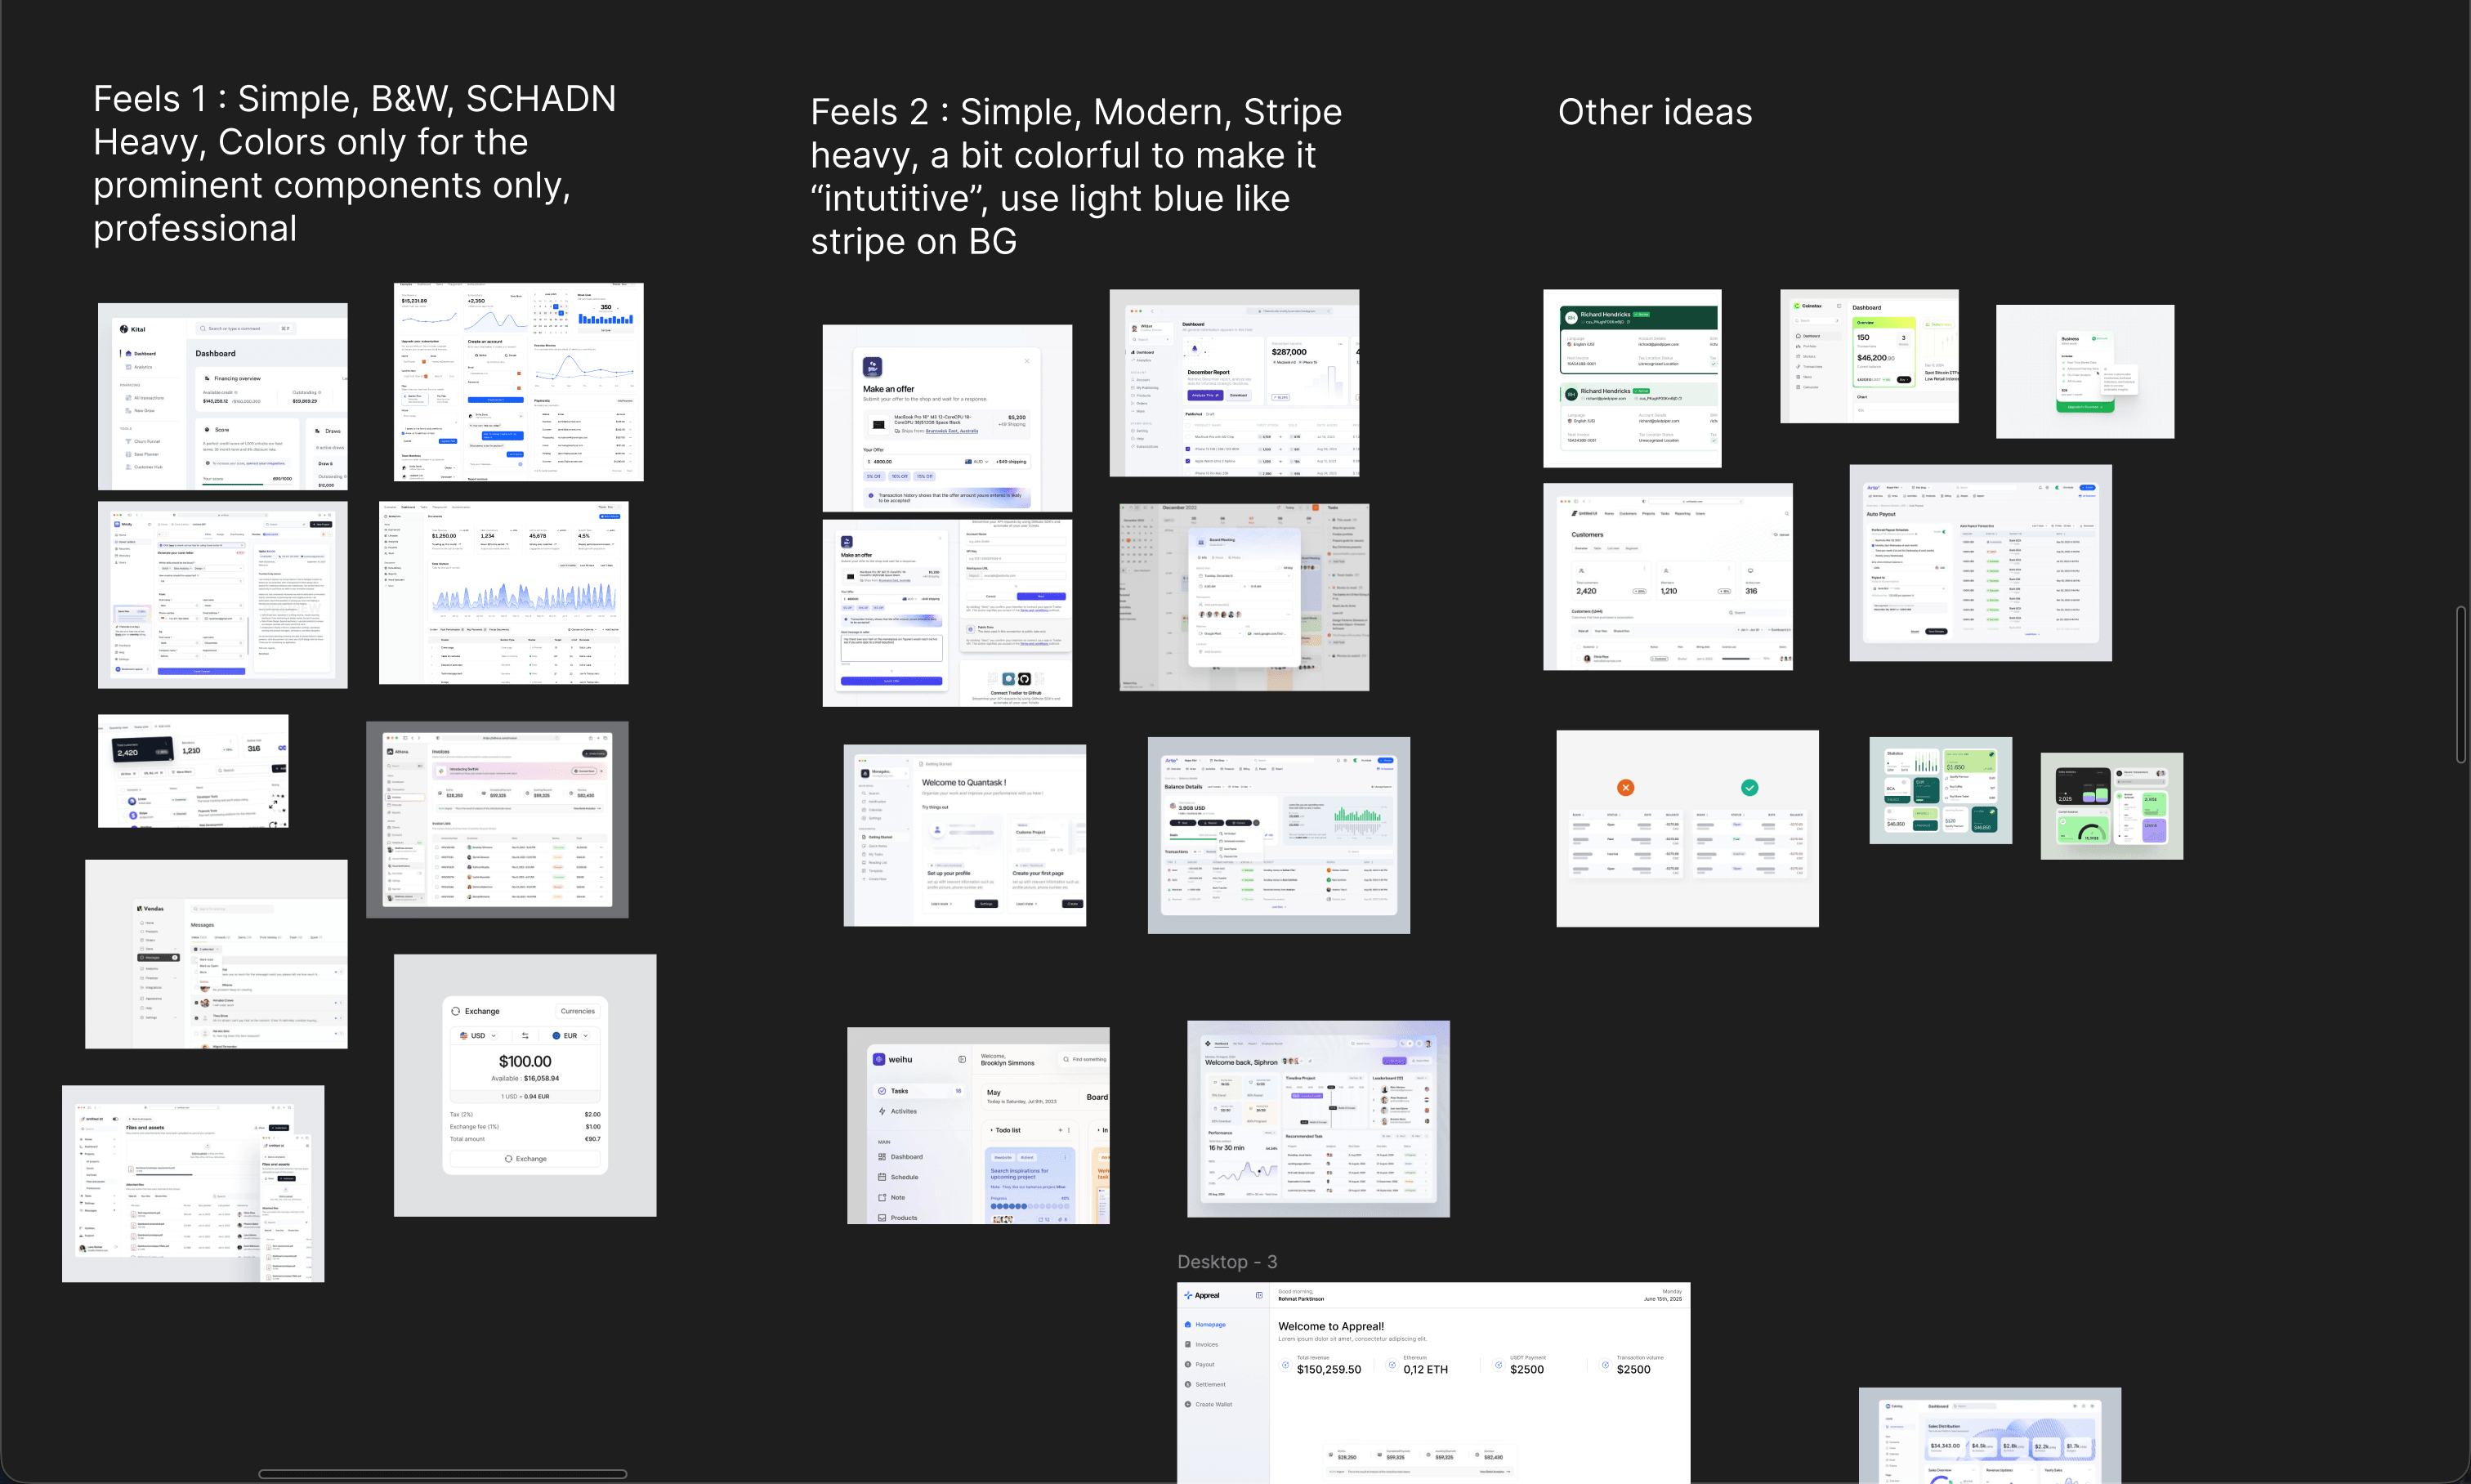Click the '$100.00' amount on Exchange card

pyautogui.click(x=525, y=1061)
